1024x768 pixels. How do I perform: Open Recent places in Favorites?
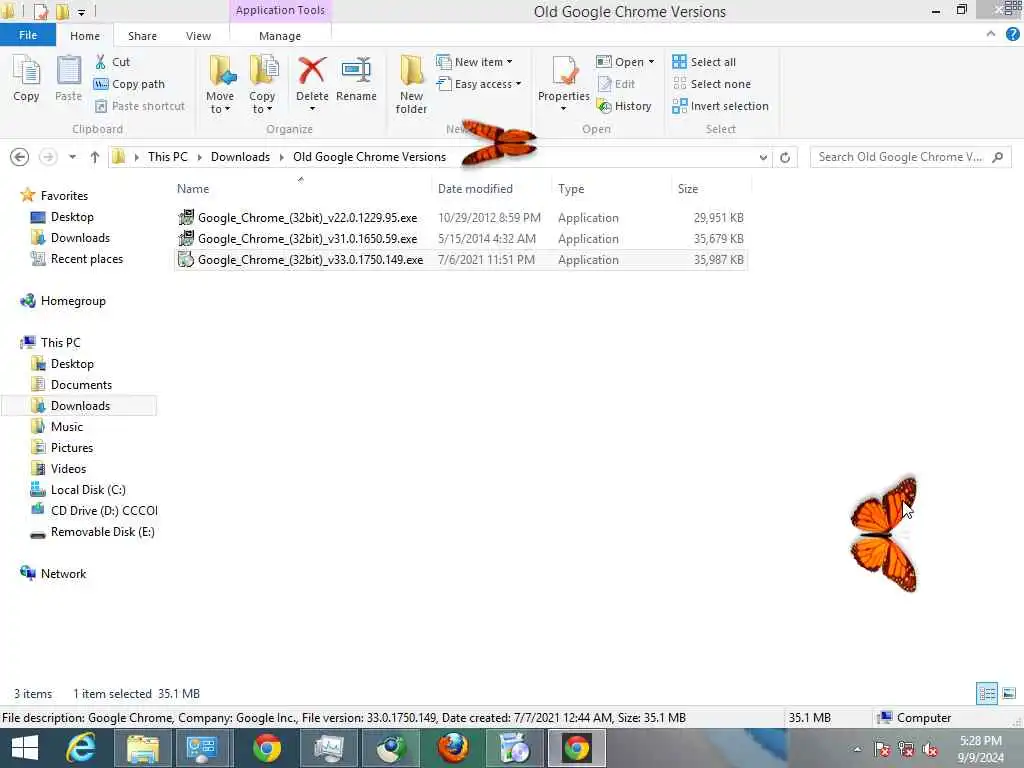(86, 259)
